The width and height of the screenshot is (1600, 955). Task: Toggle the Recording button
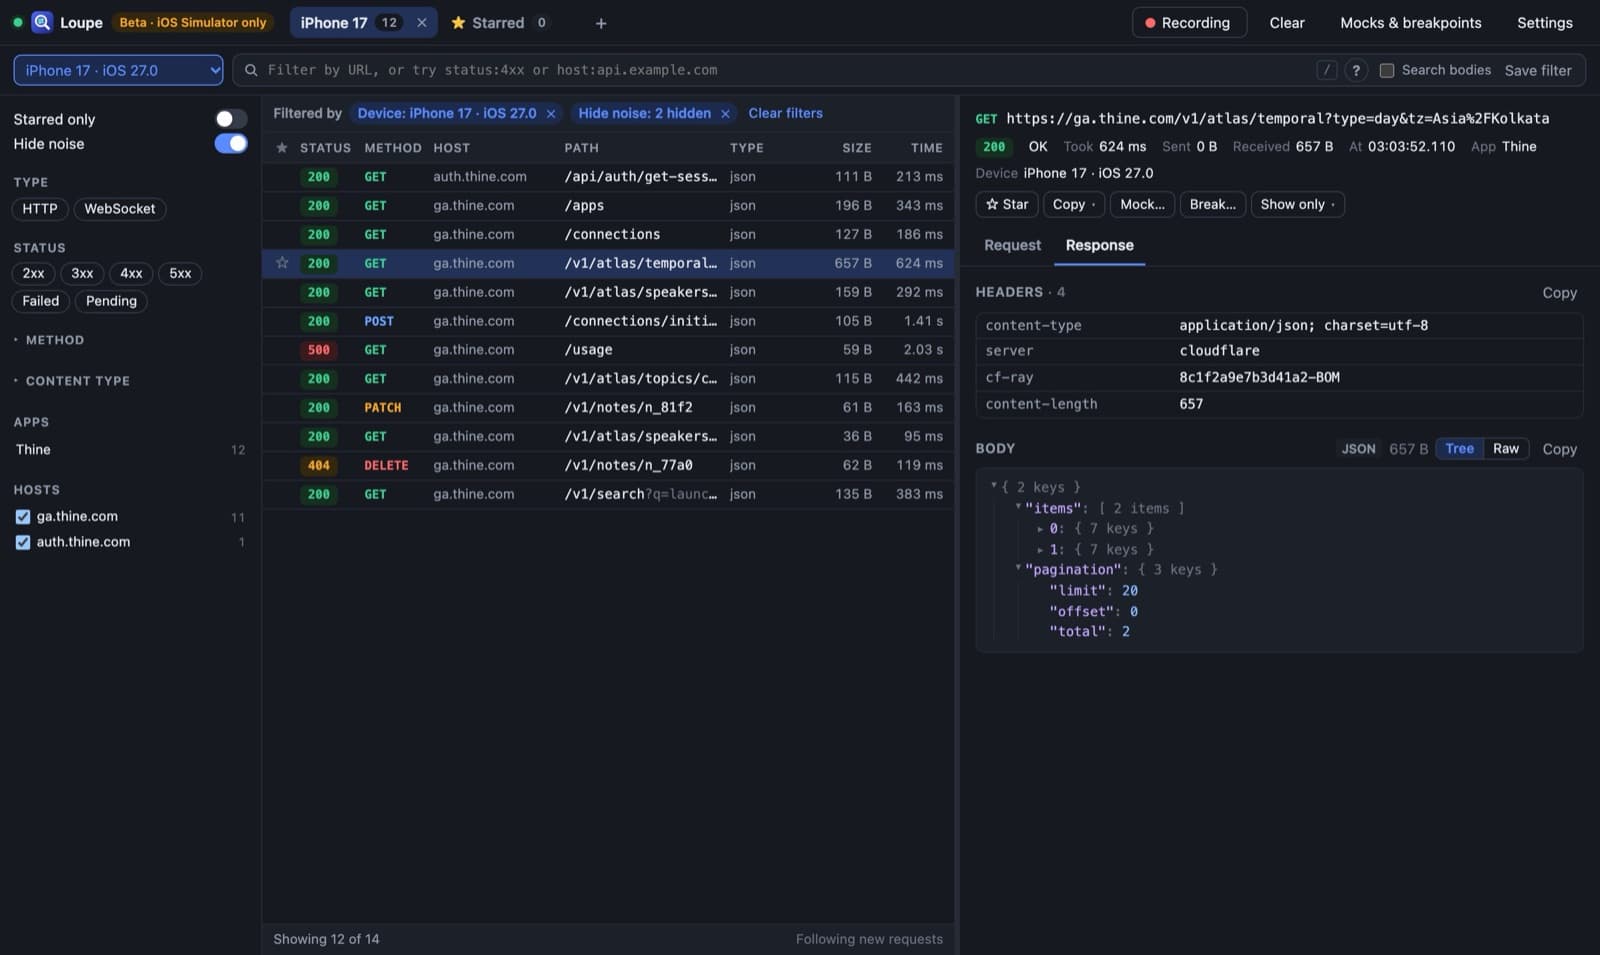(x=1189, y=22)
